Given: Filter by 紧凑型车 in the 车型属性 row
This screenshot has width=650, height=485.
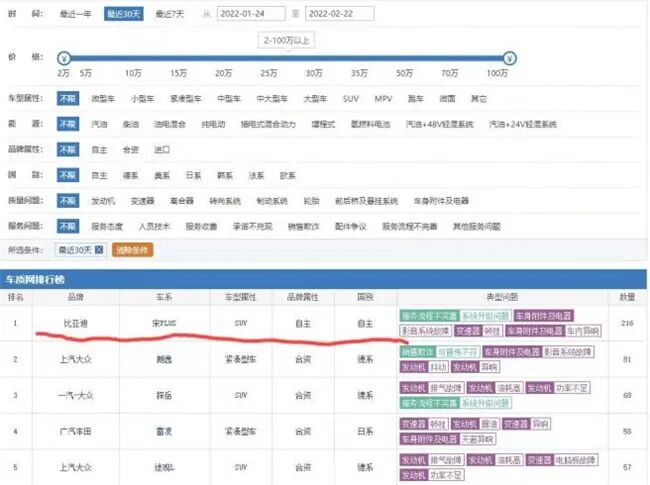Looking at the screenshot, I should pyautogui.click(x=185, y=99).
